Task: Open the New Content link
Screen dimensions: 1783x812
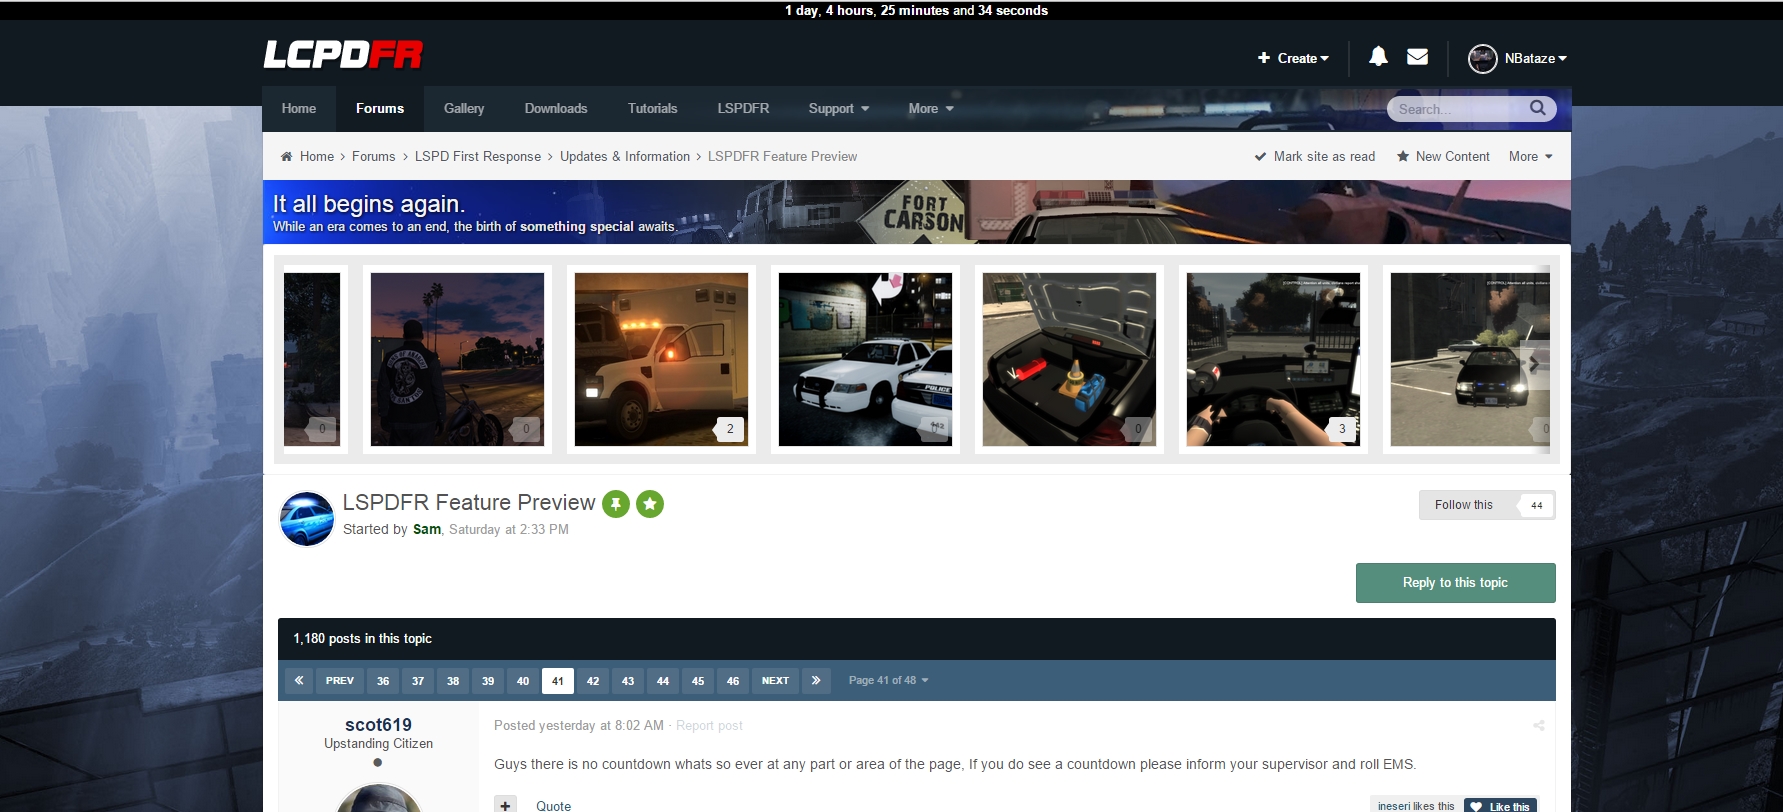Action: click(x=1443, y=157)
